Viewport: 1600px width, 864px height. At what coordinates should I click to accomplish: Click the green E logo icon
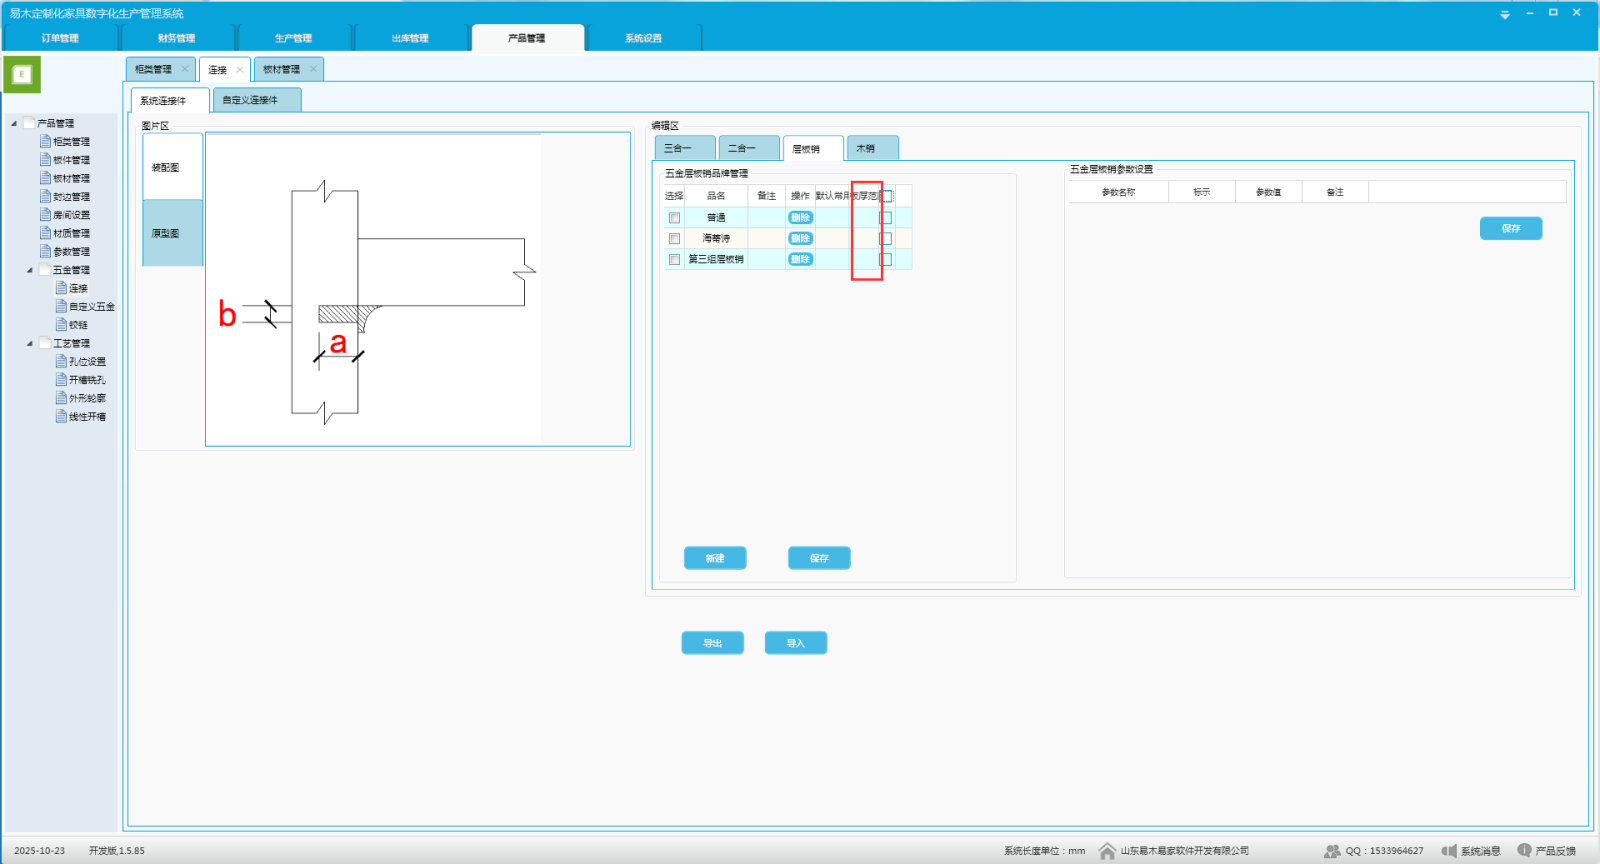tap(22, 74)
